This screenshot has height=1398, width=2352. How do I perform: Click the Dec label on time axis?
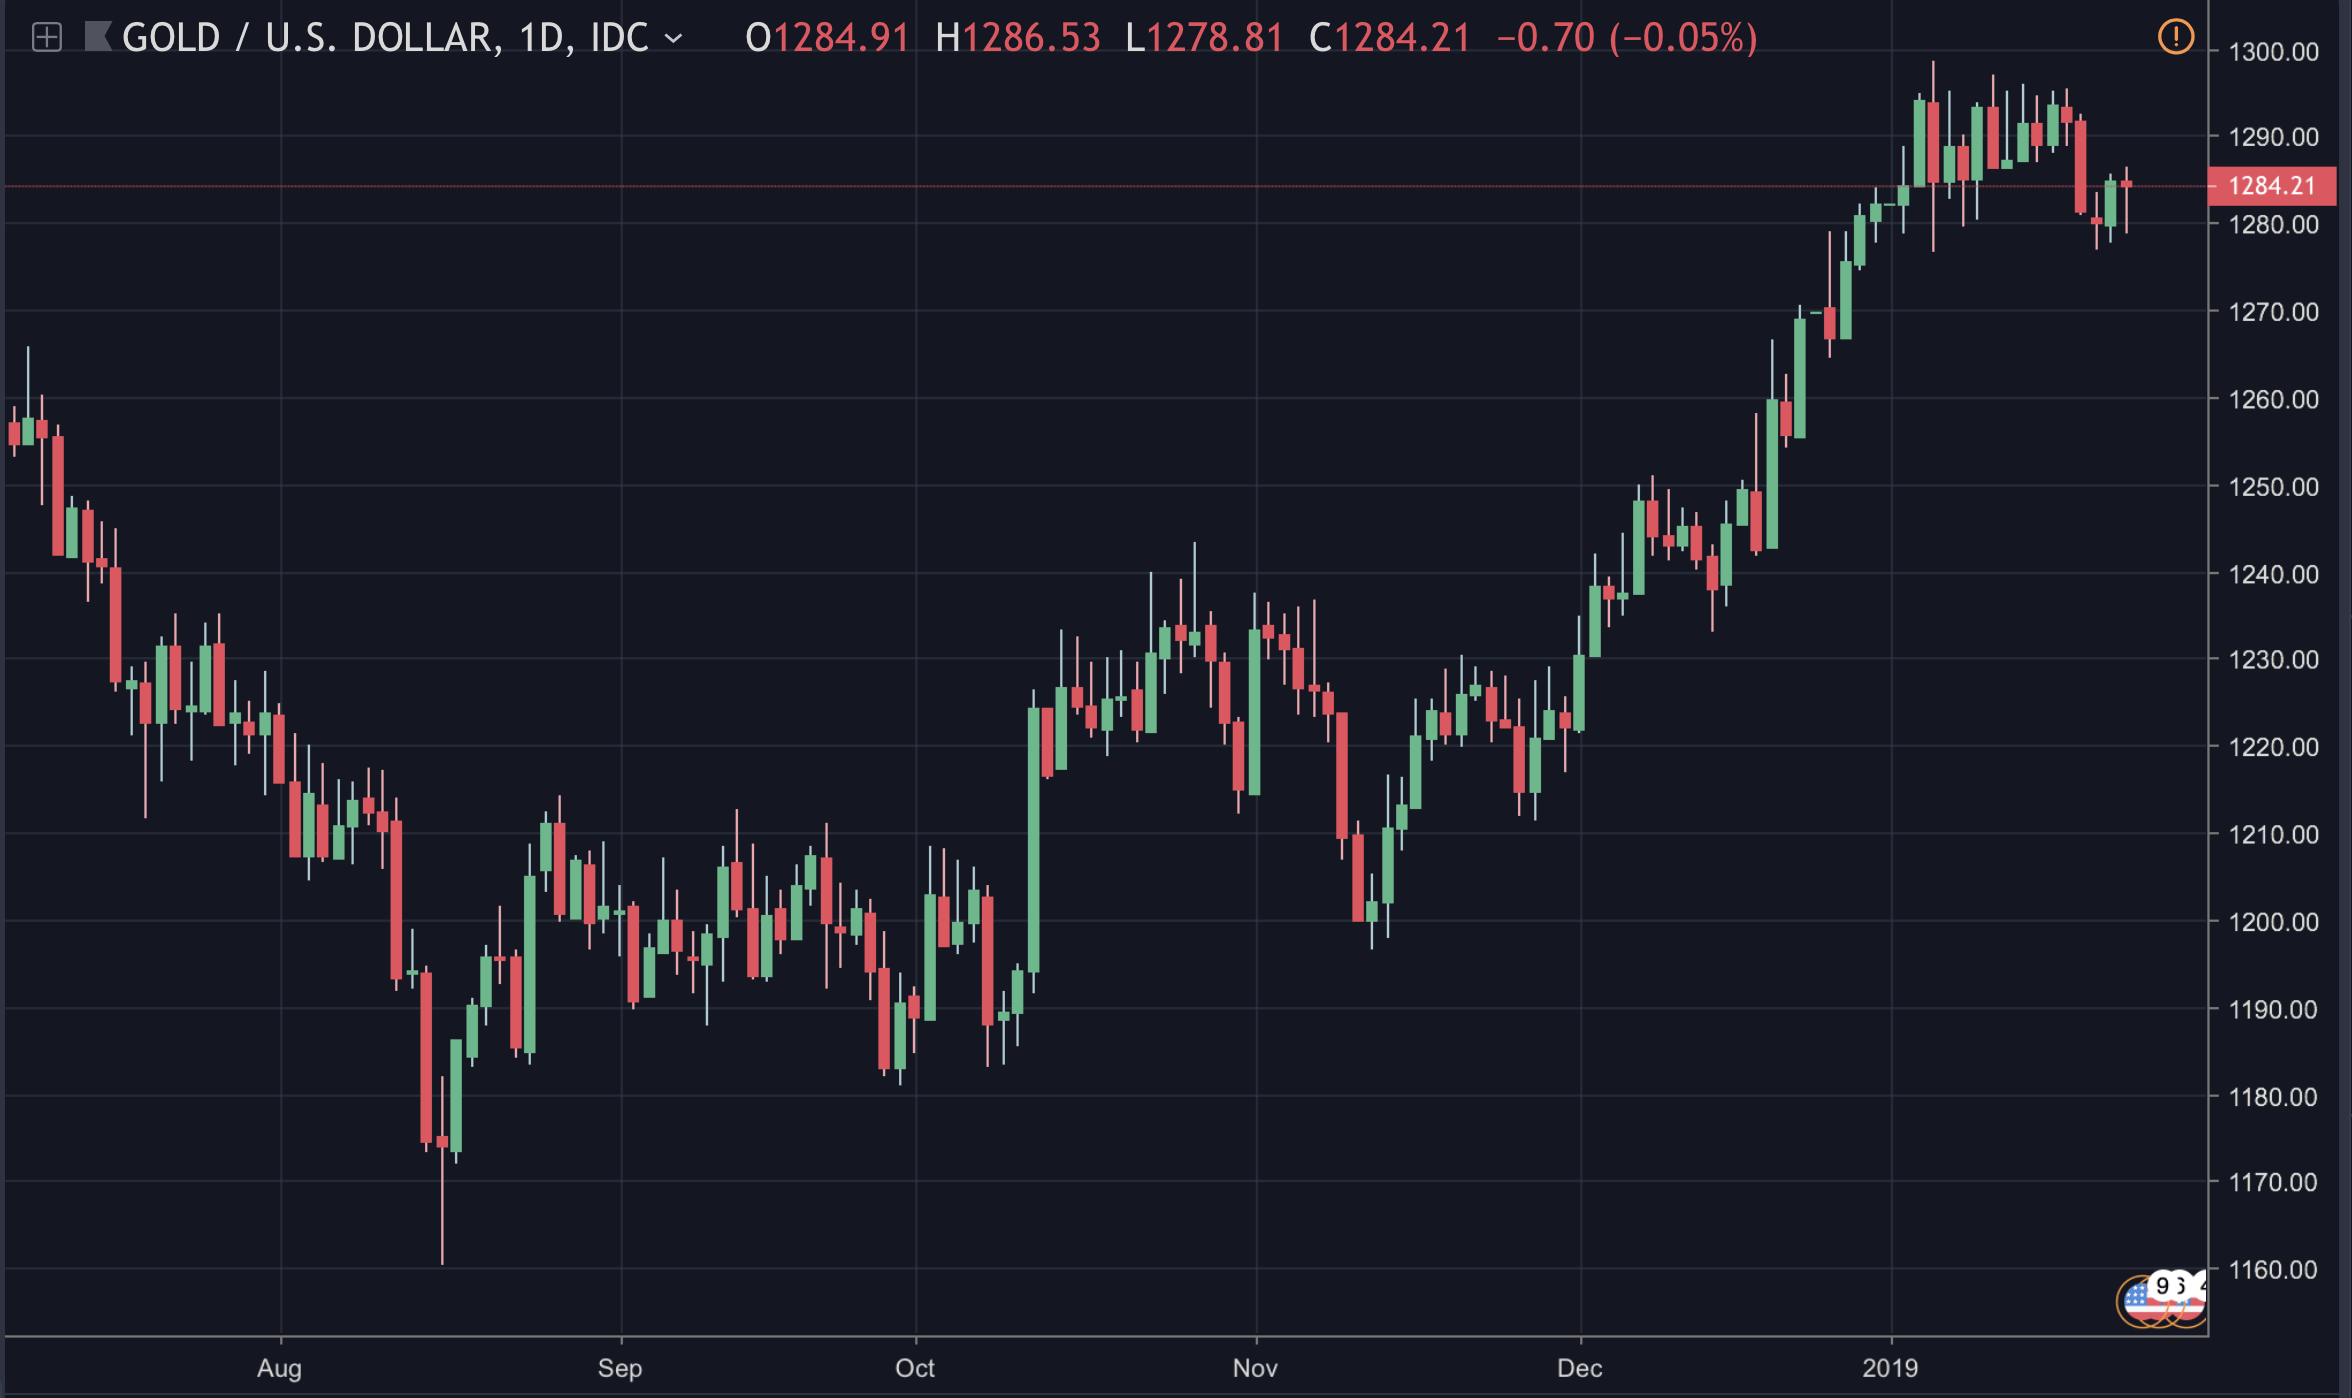(1580, 1368)
